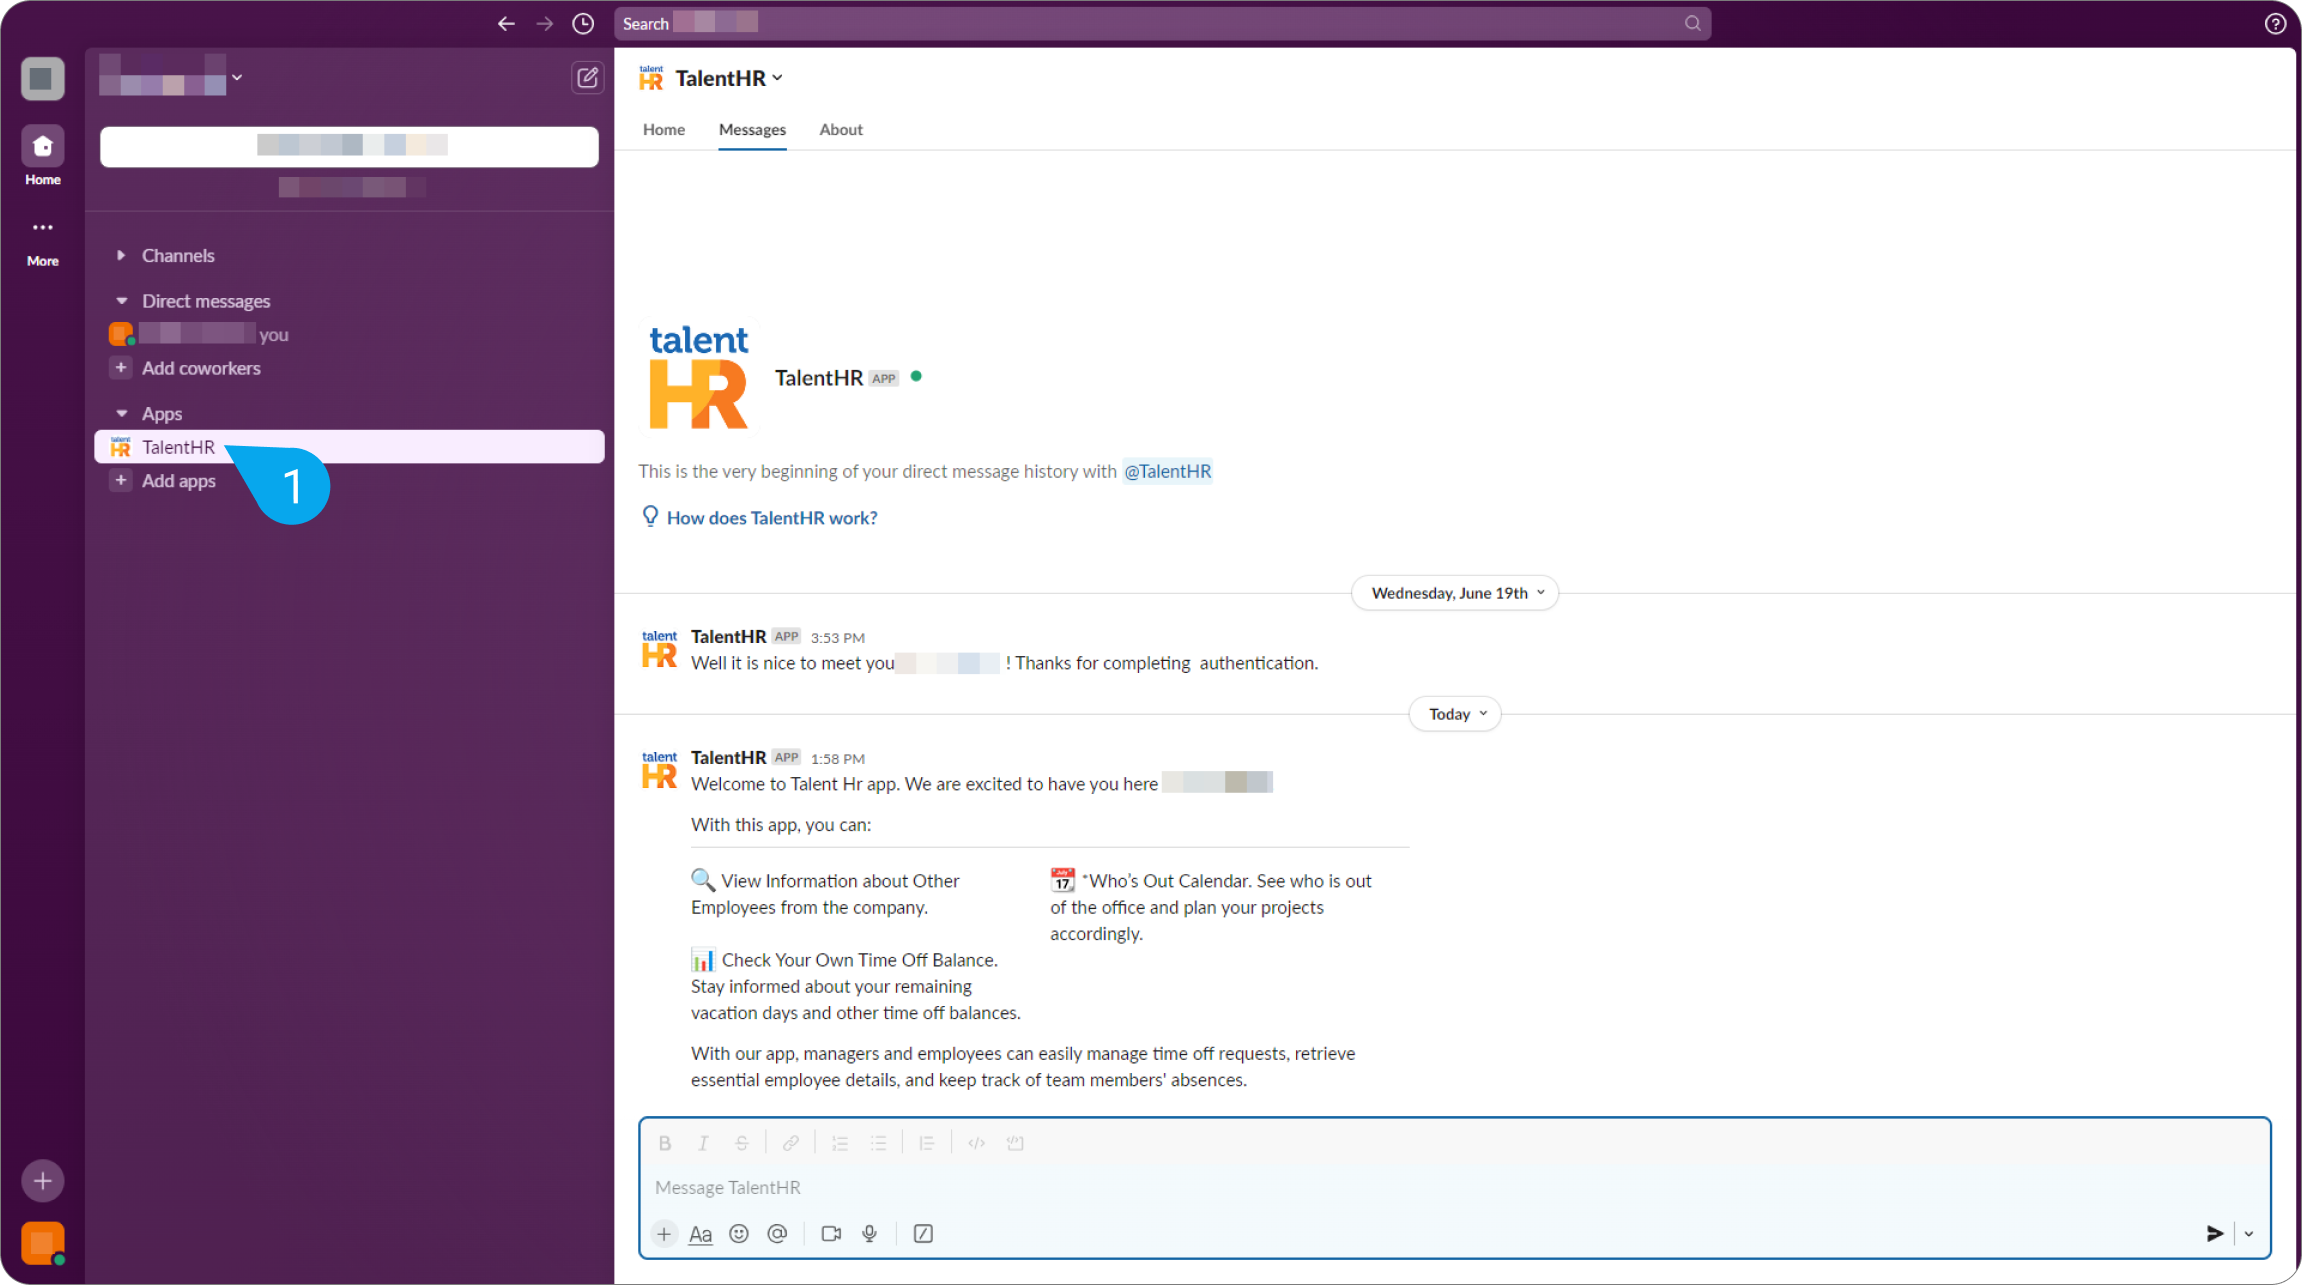Compose a new message
This screenshot has width=2302, height=1285.
(x=587, y=77)
